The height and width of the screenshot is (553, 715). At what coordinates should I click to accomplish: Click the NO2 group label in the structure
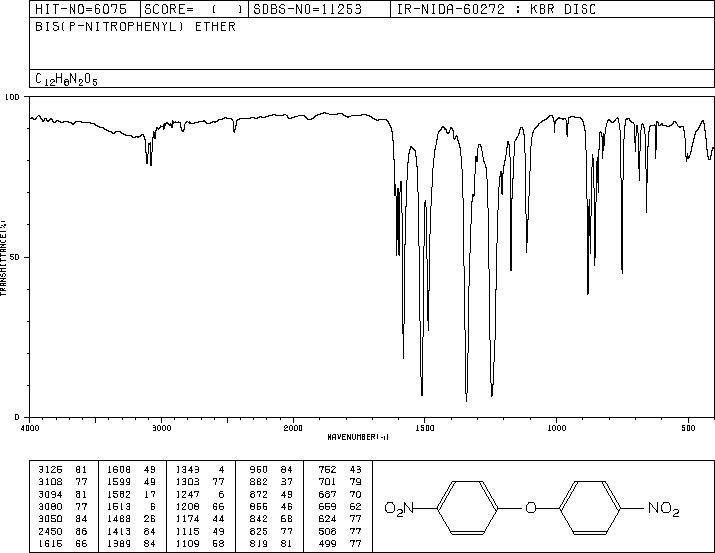coord(664,508)
